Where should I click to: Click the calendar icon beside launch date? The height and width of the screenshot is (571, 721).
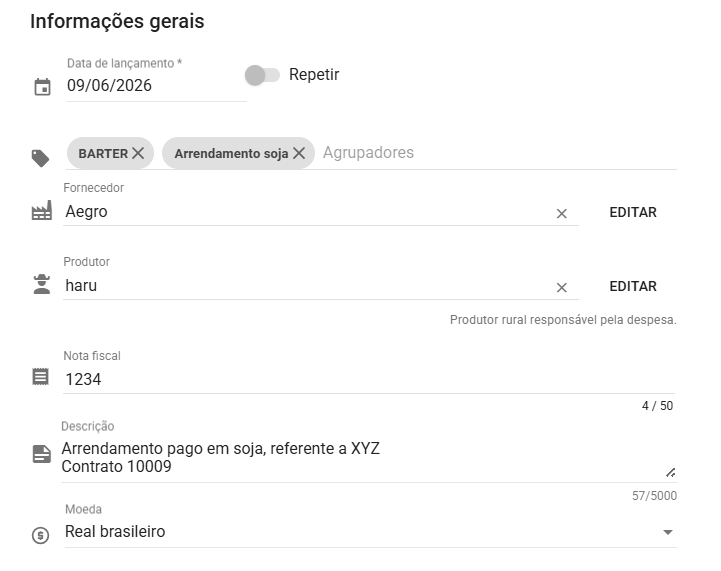42,87
